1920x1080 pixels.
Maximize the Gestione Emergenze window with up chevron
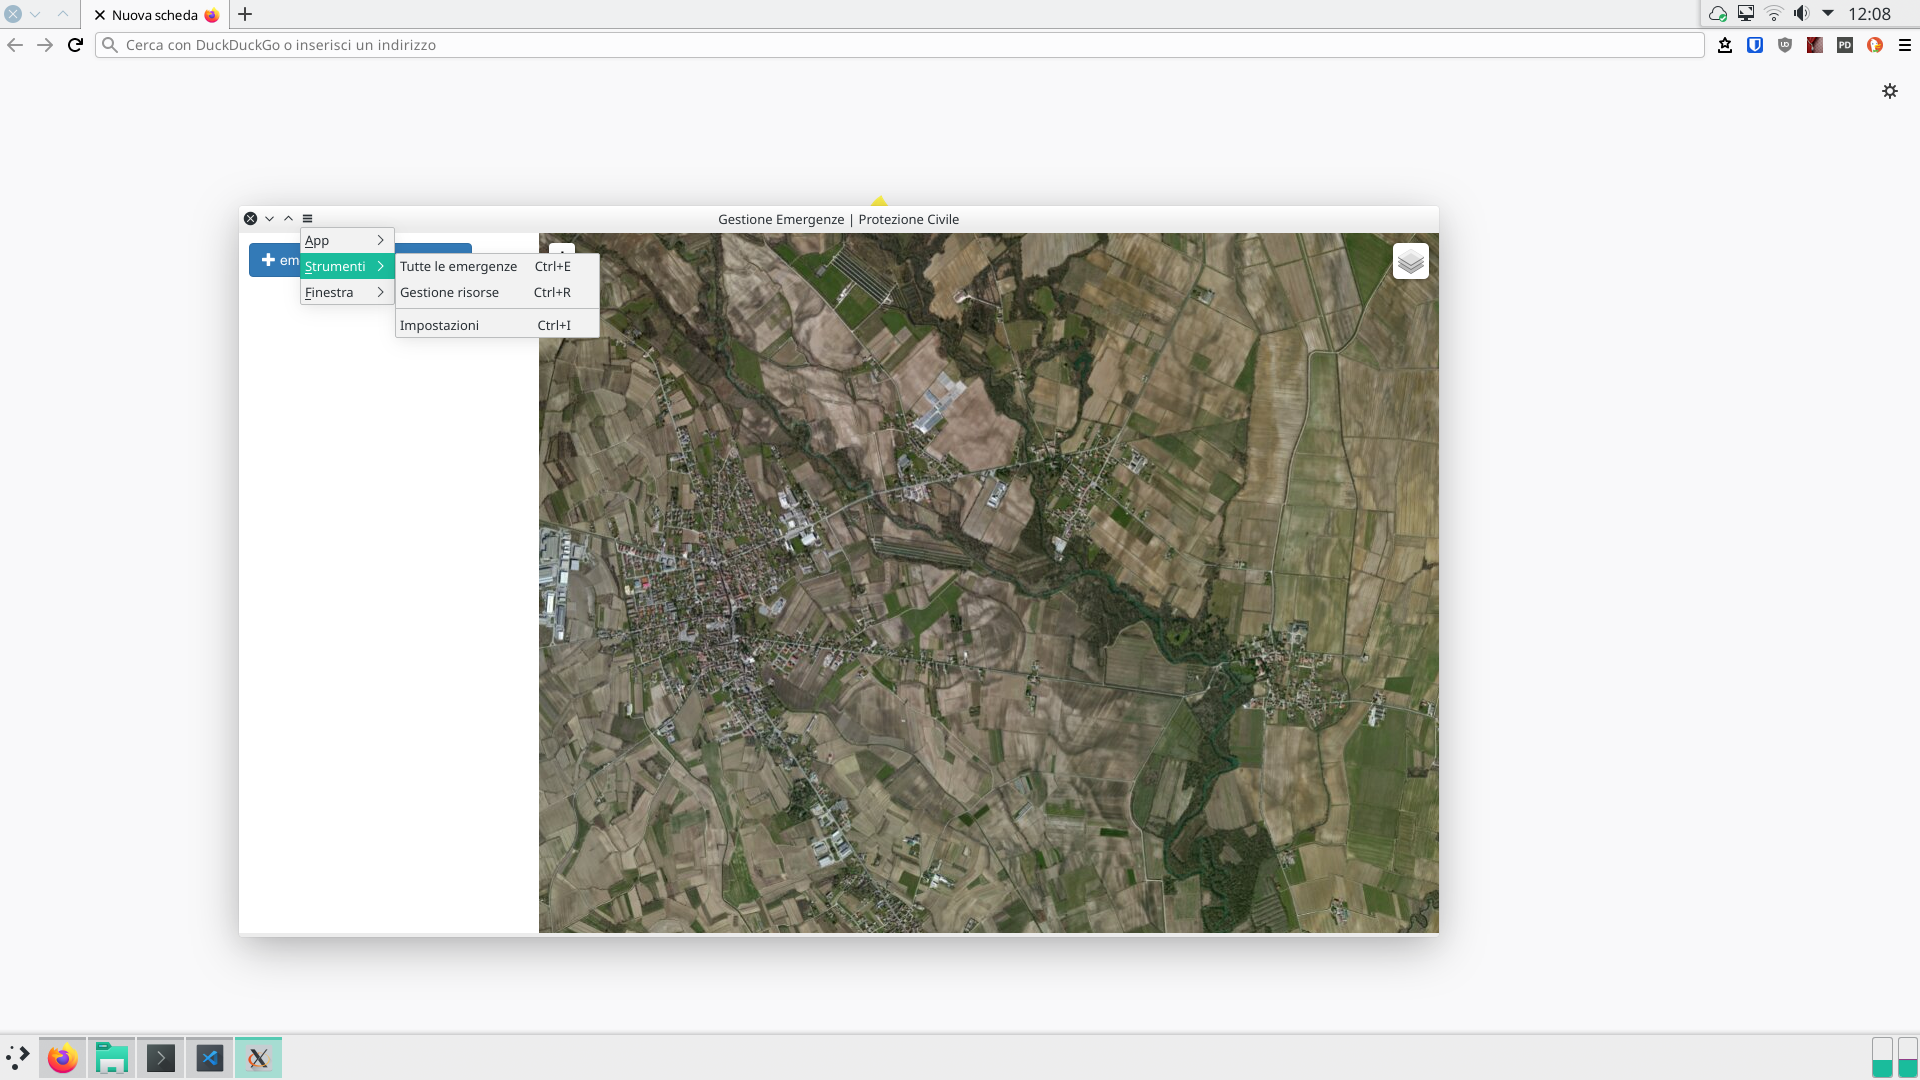click(x=288, y=219)
